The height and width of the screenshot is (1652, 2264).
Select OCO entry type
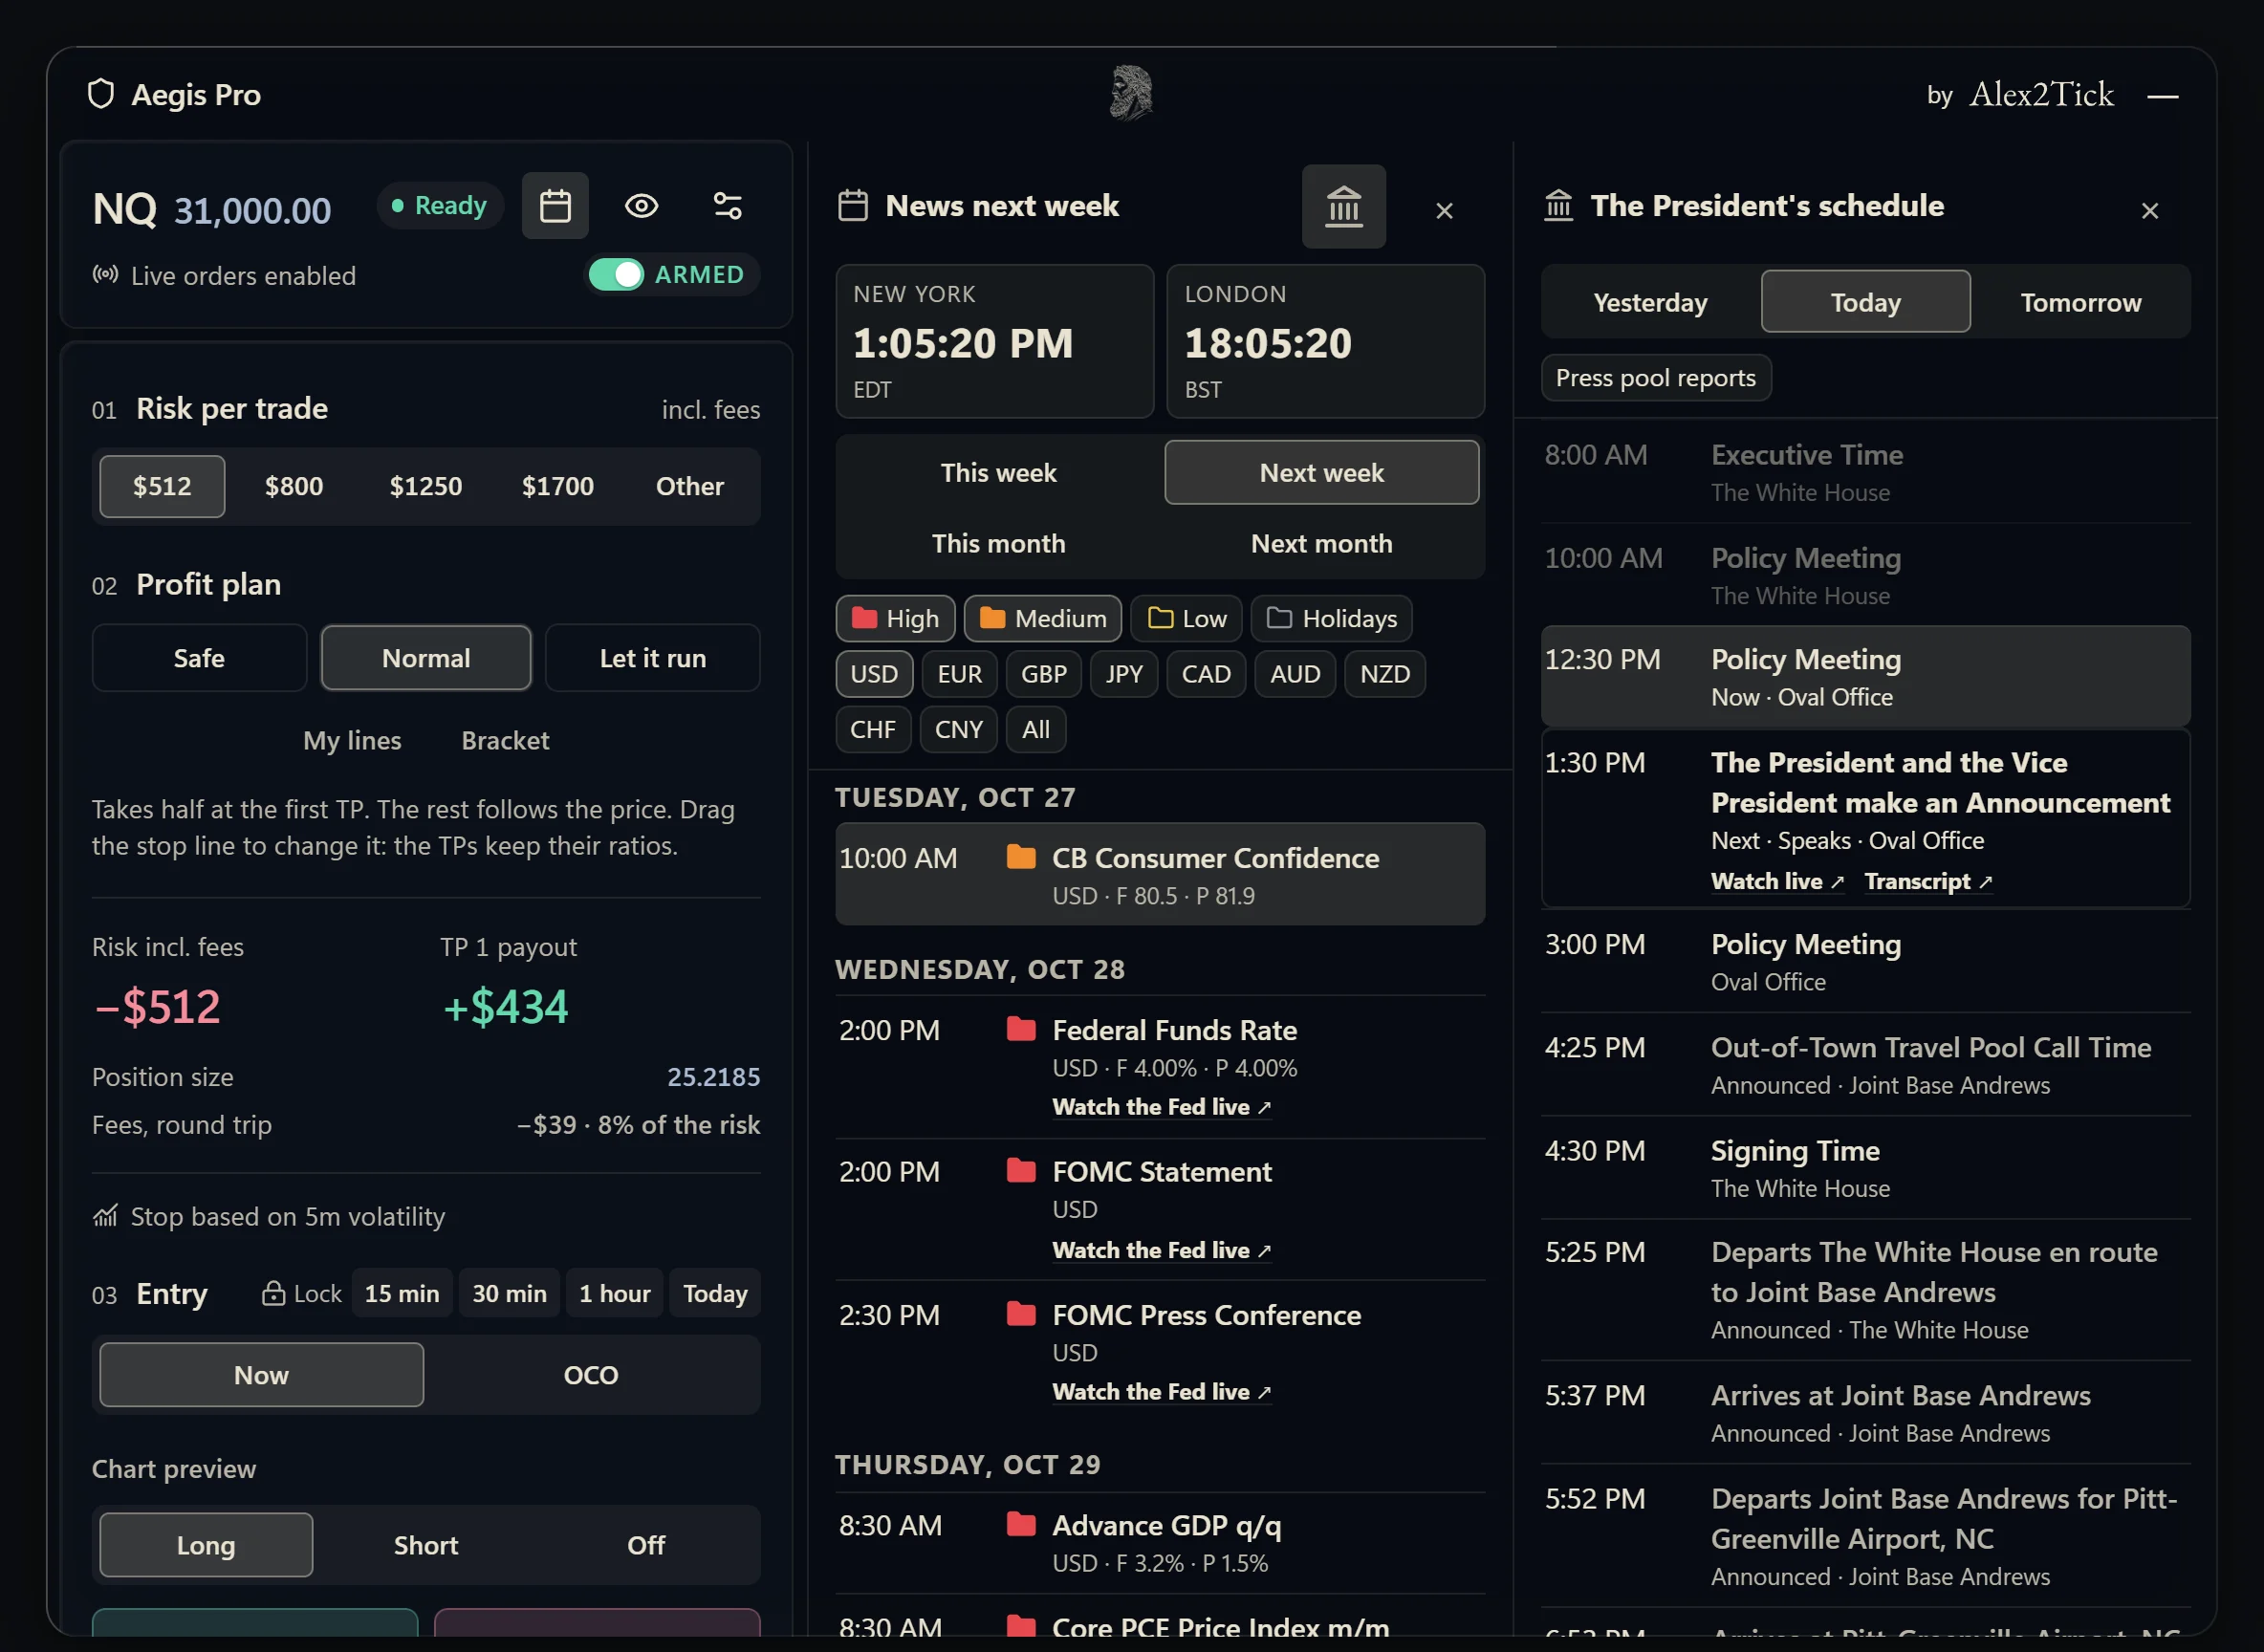tap(591, 1375)
